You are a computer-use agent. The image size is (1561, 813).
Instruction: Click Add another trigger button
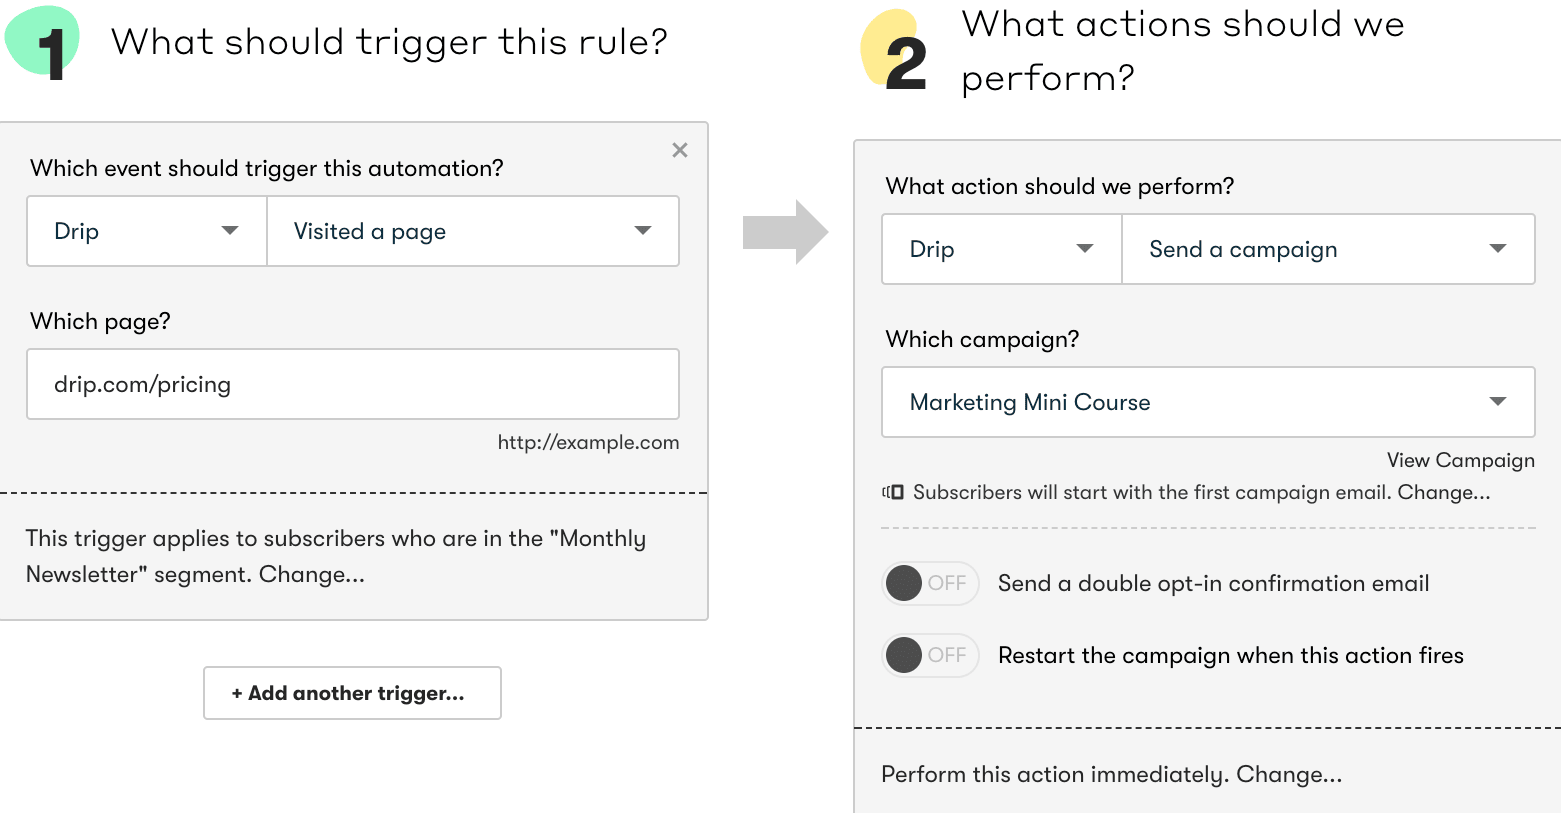[352, 693]
